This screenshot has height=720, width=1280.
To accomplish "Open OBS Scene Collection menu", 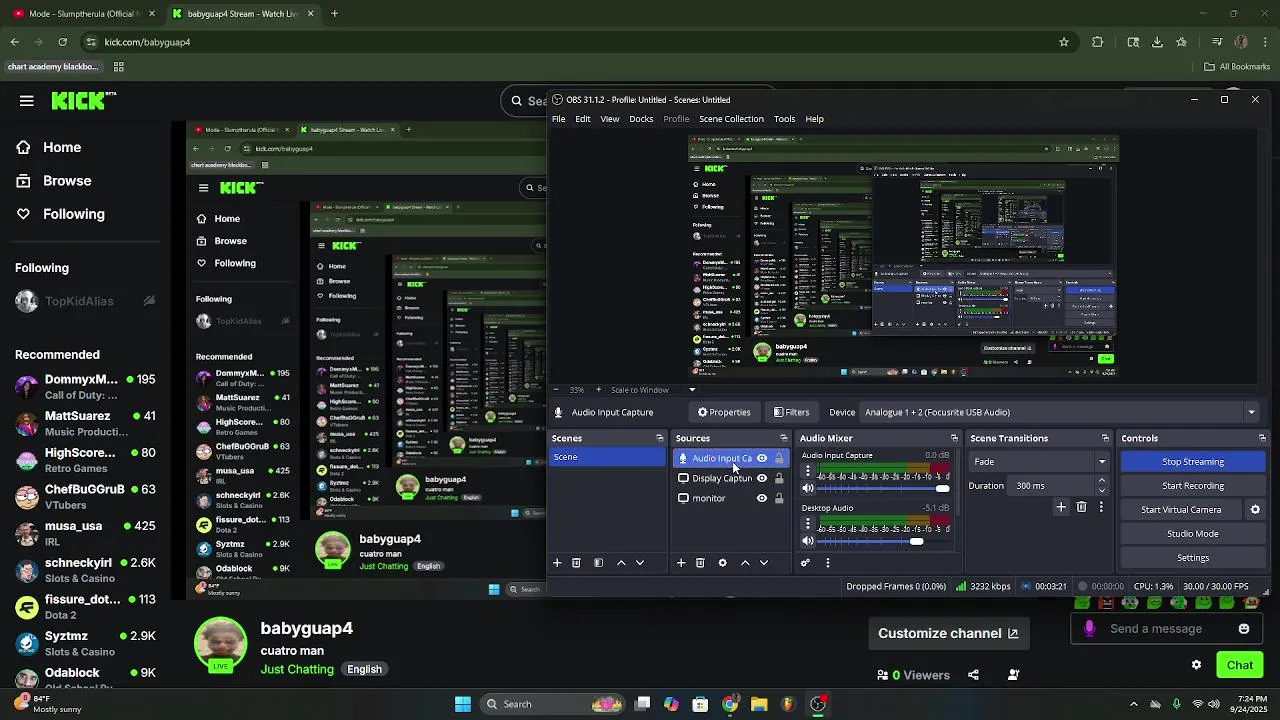I will click(731, 119).
